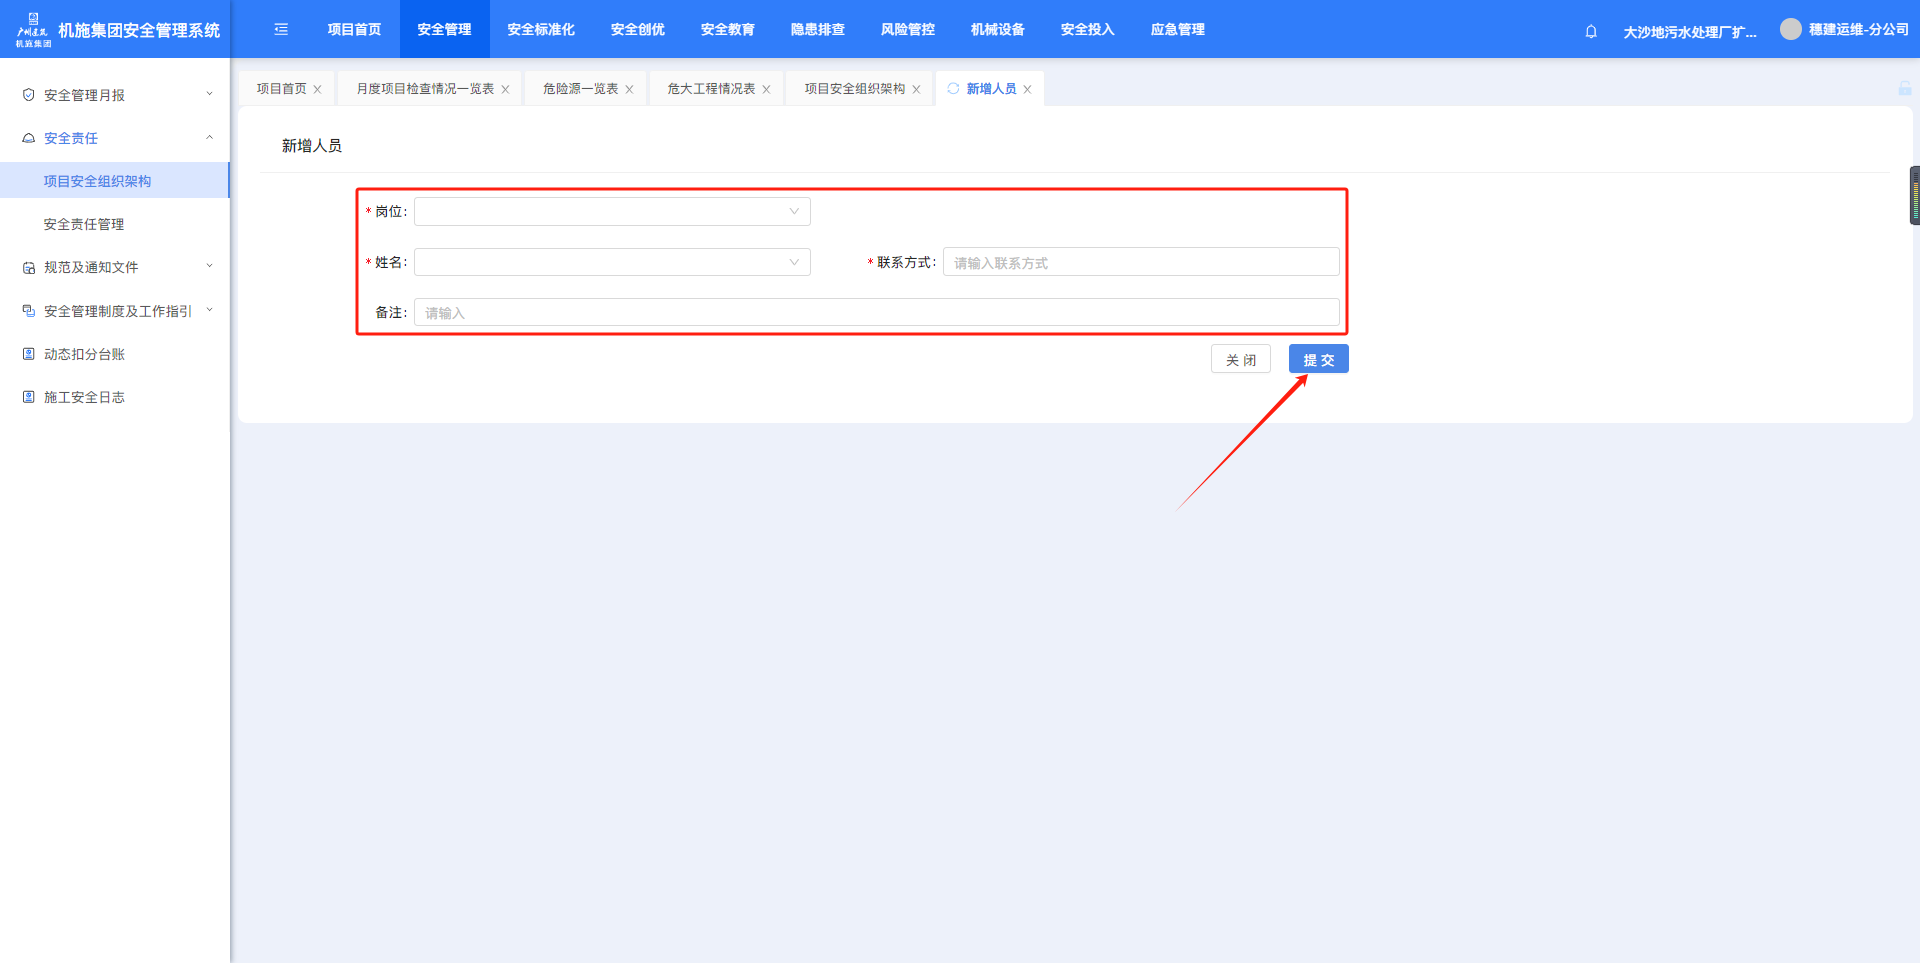Click the user avatar icon
This screenshot has width=1920, height=963.
(1790, 30)
